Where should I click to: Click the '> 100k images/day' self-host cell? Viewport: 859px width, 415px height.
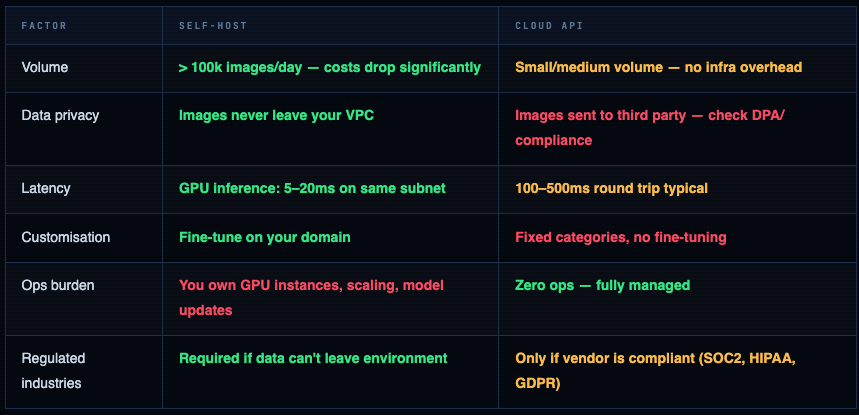point(329,68)
